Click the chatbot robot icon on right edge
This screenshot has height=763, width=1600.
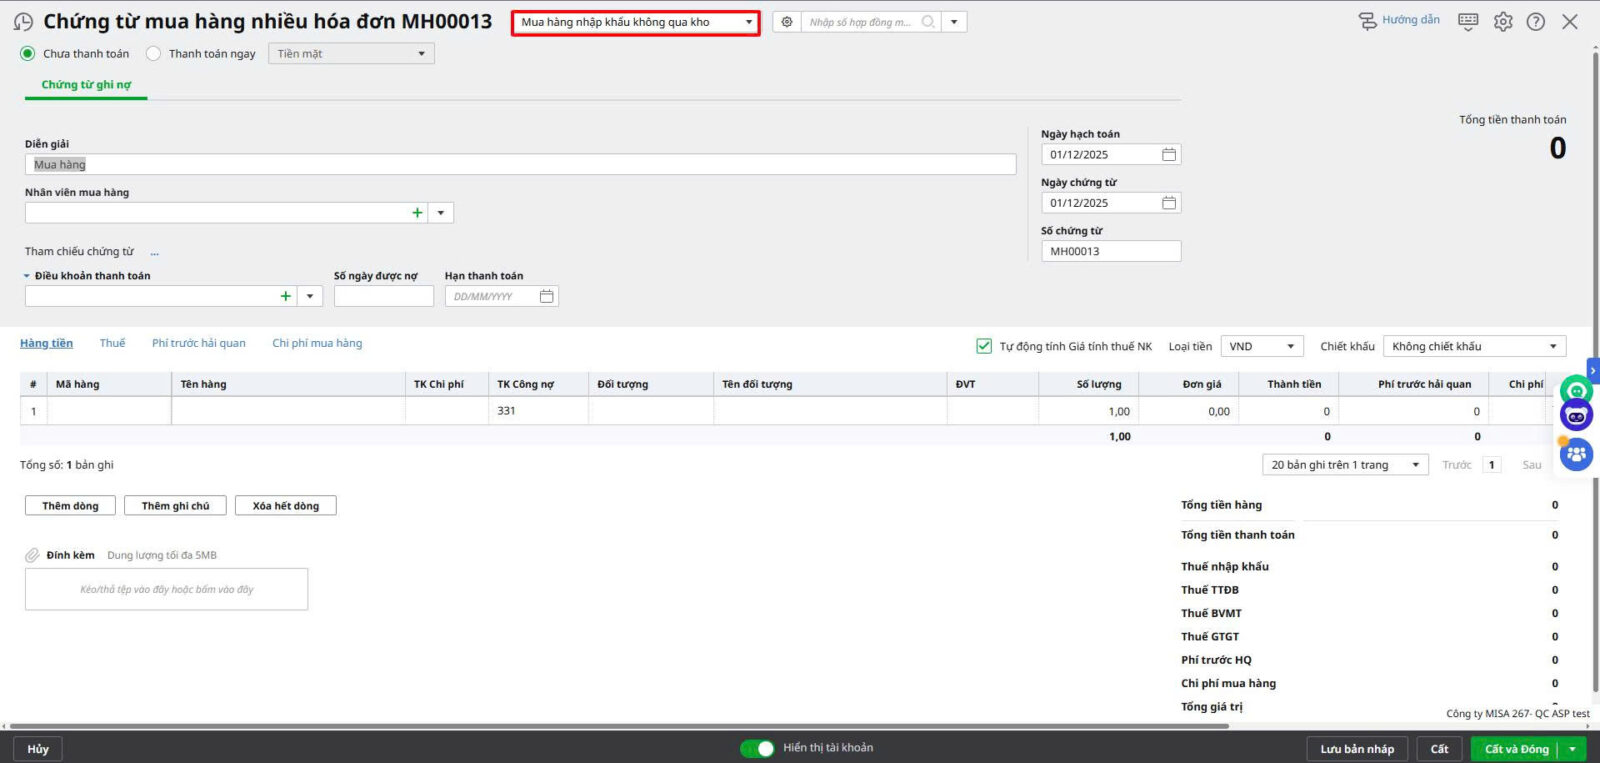pyautogui.click(x=1576, y=416)
